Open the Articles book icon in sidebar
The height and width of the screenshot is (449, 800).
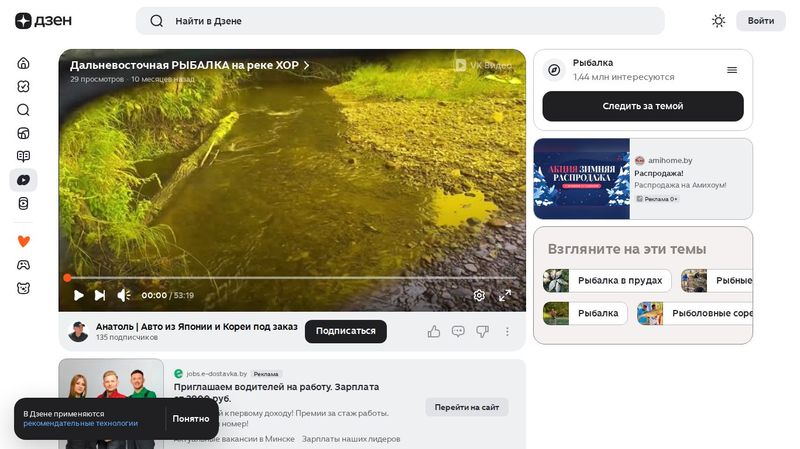23,157
